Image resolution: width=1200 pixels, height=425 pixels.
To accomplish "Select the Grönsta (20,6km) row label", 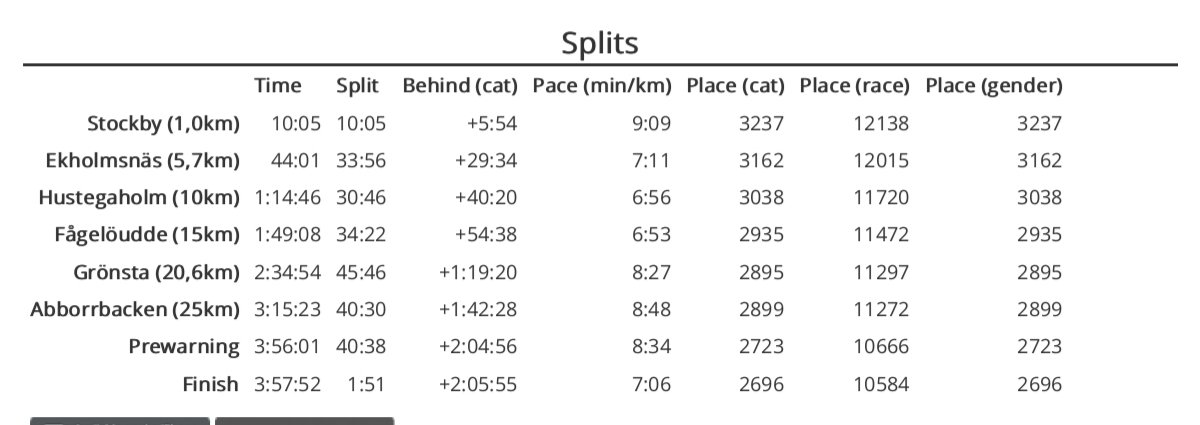I will pos(157,273).
